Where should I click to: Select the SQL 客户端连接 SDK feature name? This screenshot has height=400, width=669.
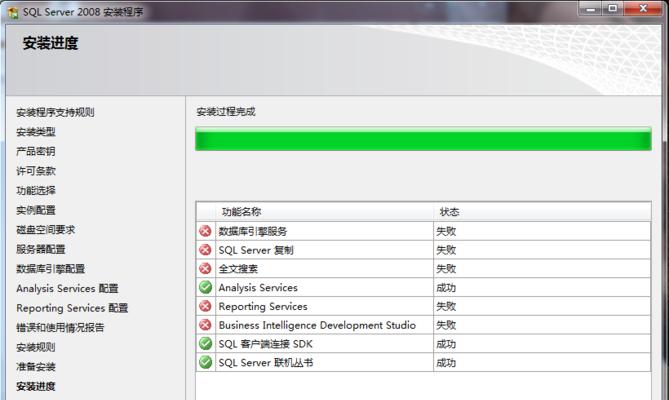point(265,344)
